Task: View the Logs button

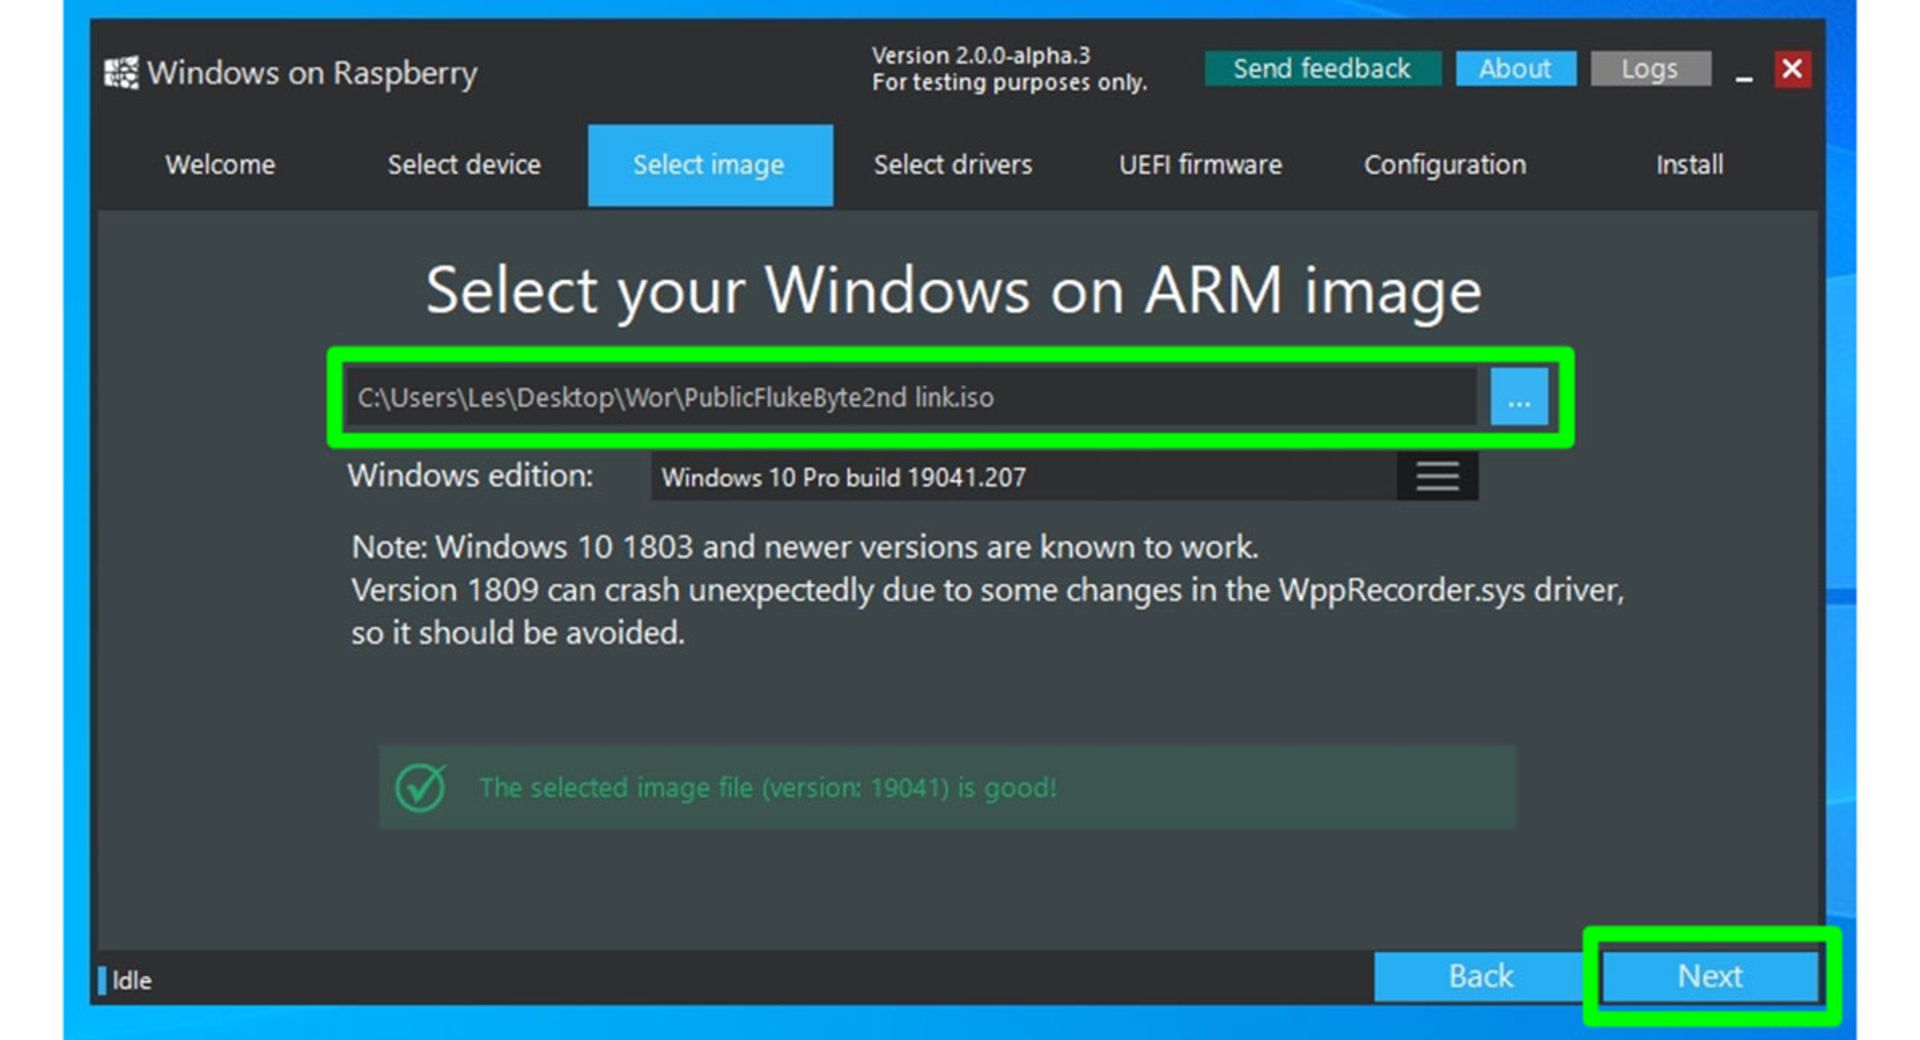Action: pyautogui.click(x=1650, y=68)
